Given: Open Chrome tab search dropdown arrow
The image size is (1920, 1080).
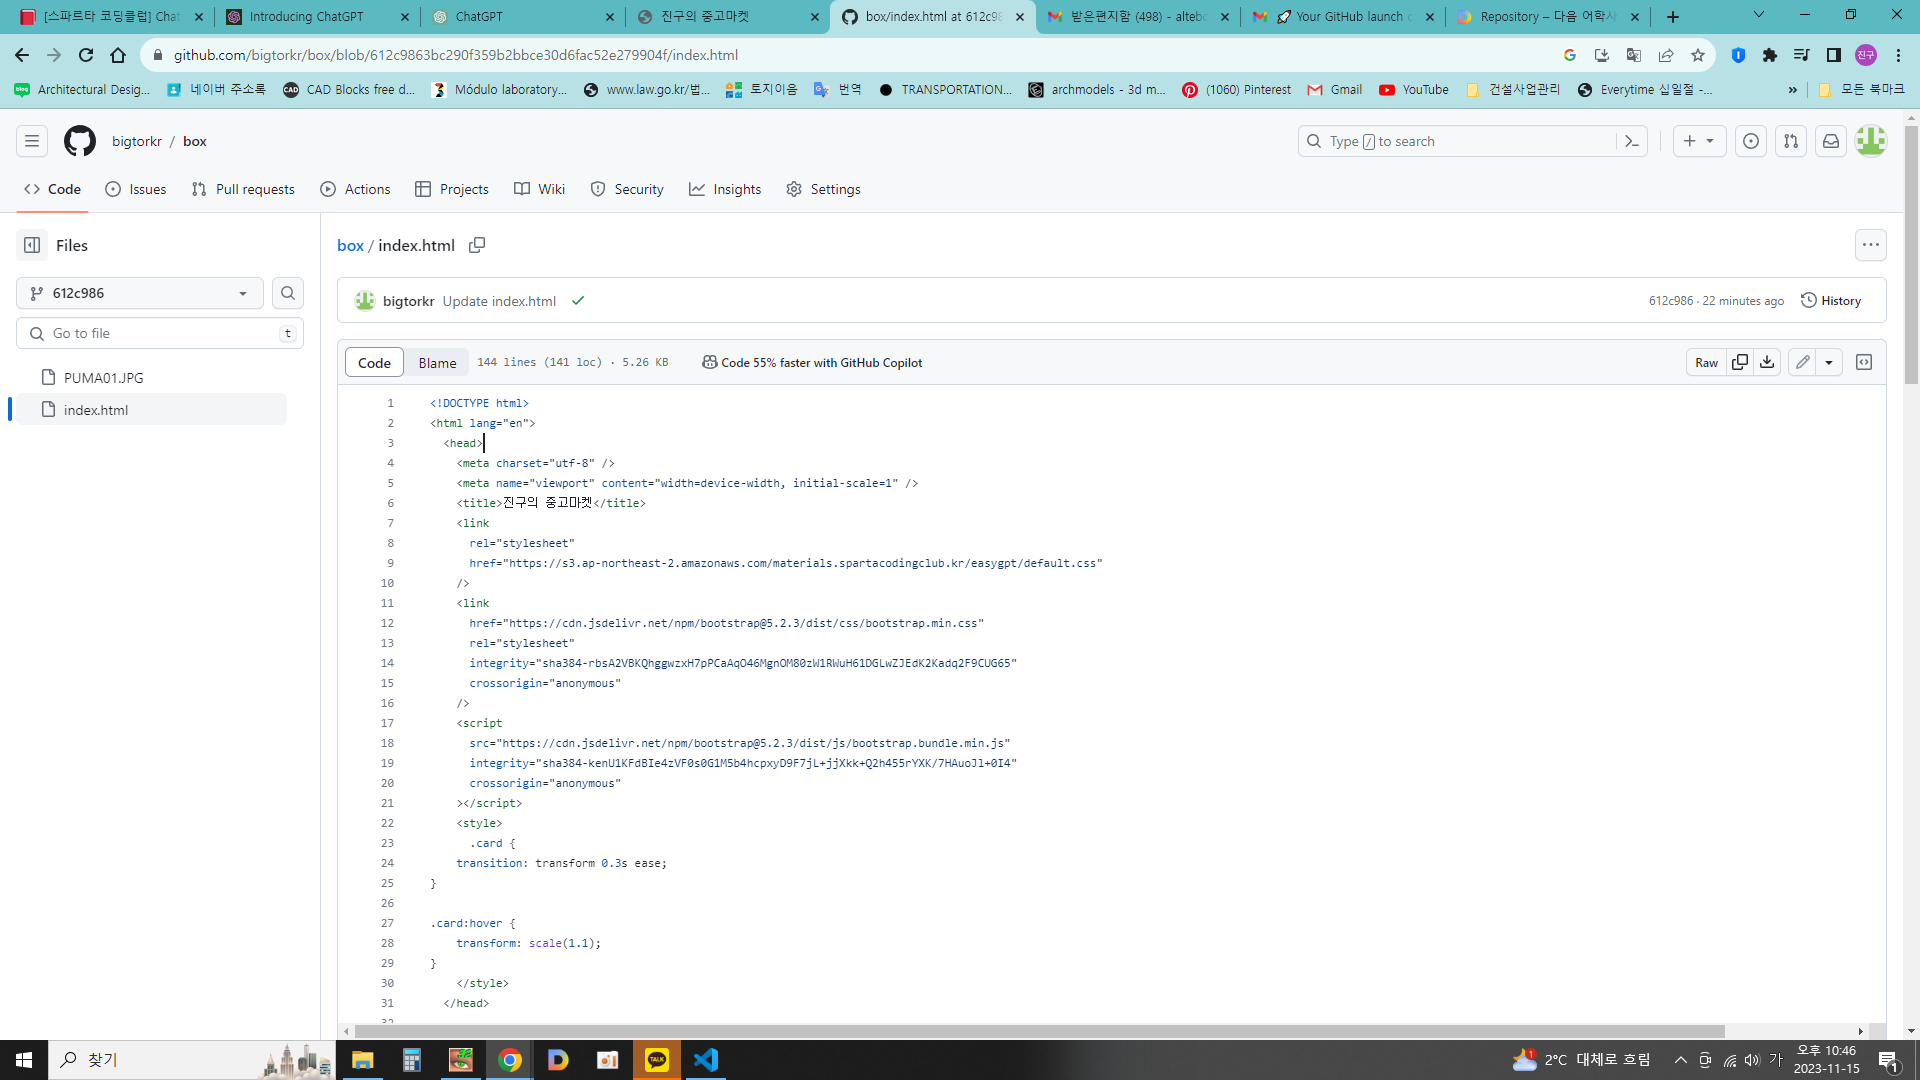Looking at the screenshot, I should 1758,15.
